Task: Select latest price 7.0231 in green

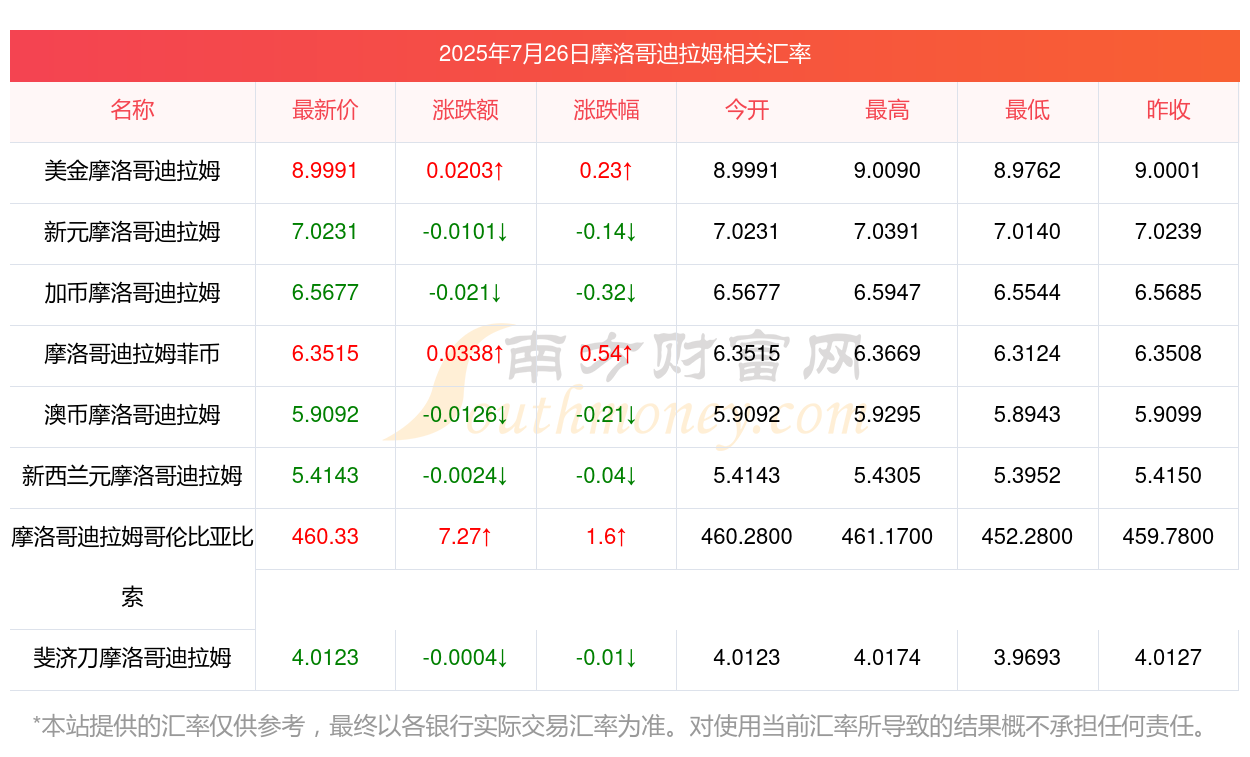Action: point(325,232)
